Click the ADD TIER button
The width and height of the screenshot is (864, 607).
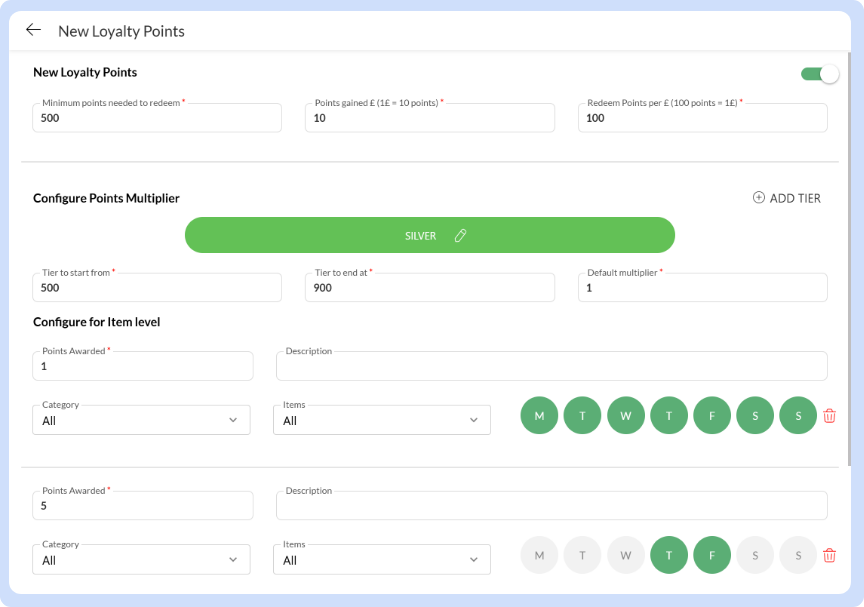[x=787, y=198]
